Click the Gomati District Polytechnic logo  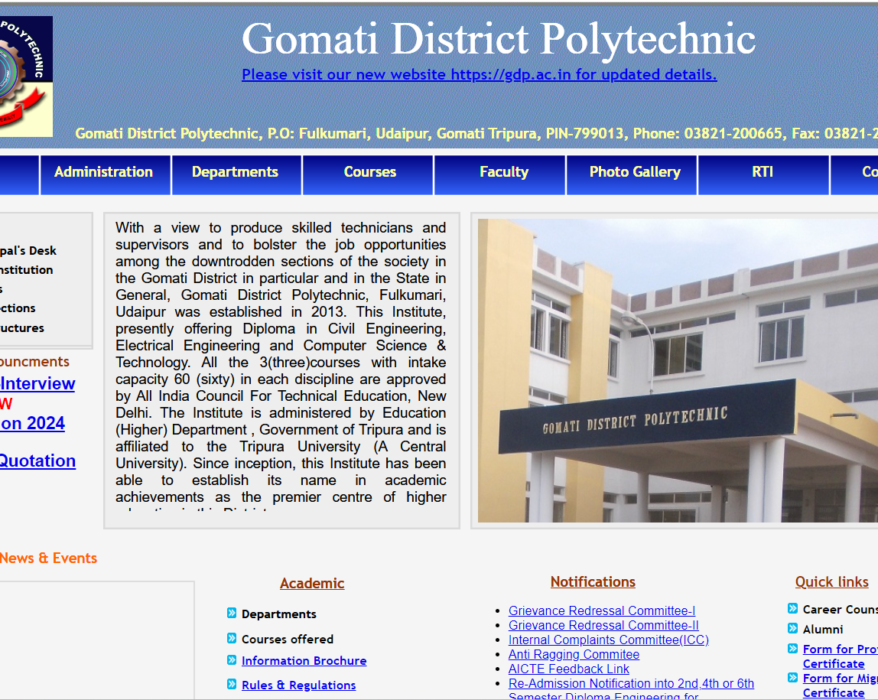(x=26, y=76)
